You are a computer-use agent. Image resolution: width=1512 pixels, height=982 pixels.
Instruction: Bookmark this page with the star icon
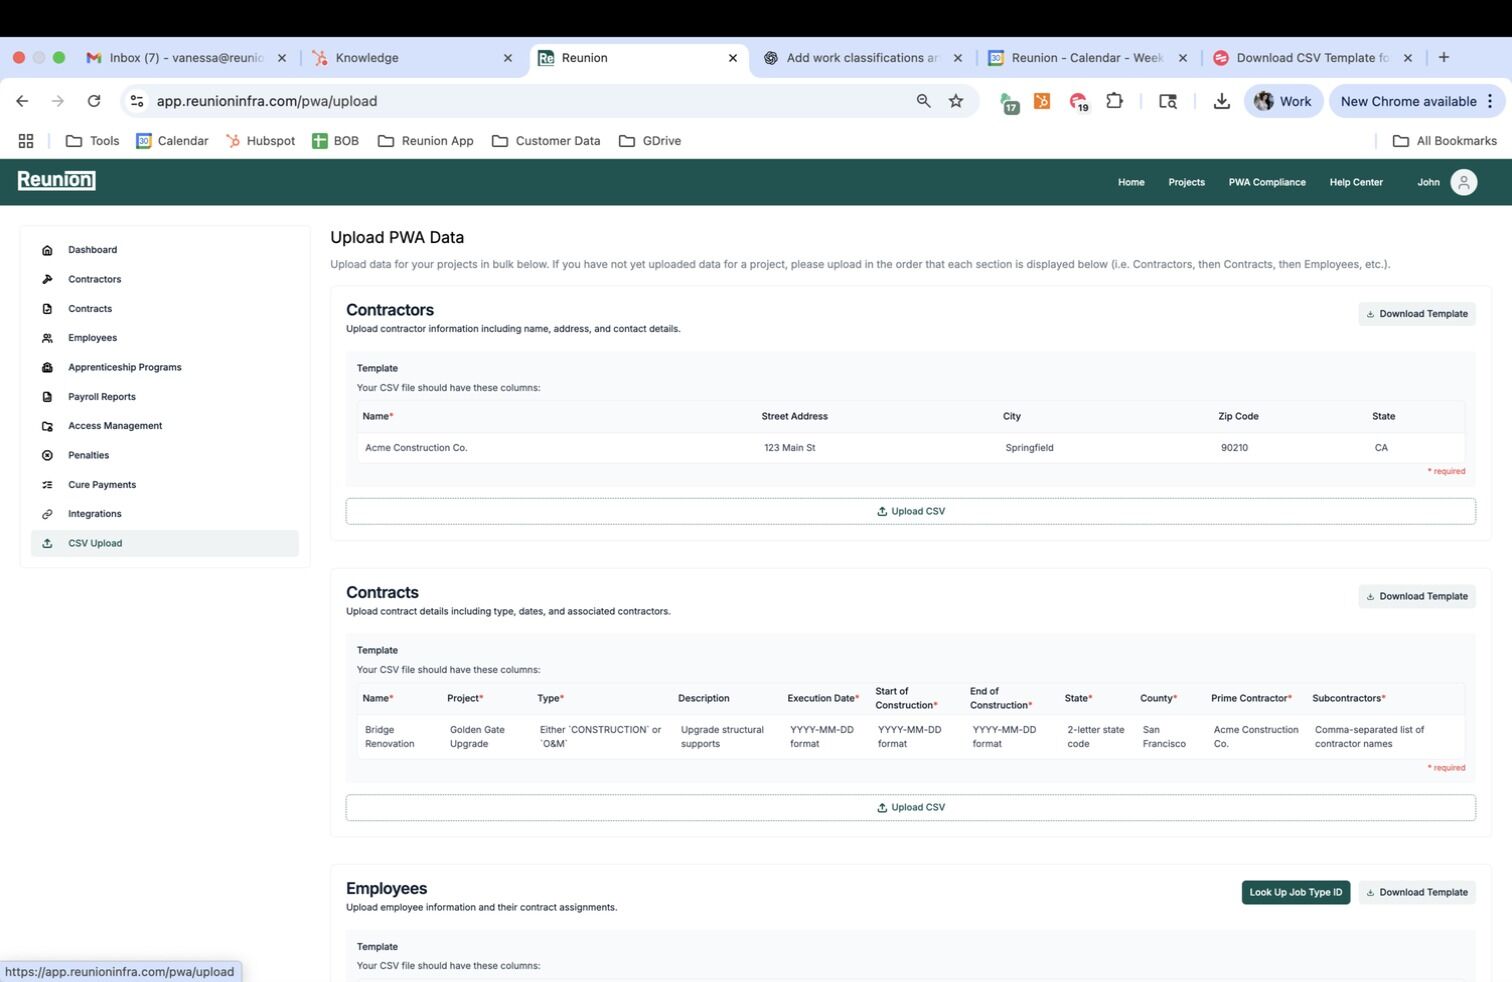click(x=956, y=101)
